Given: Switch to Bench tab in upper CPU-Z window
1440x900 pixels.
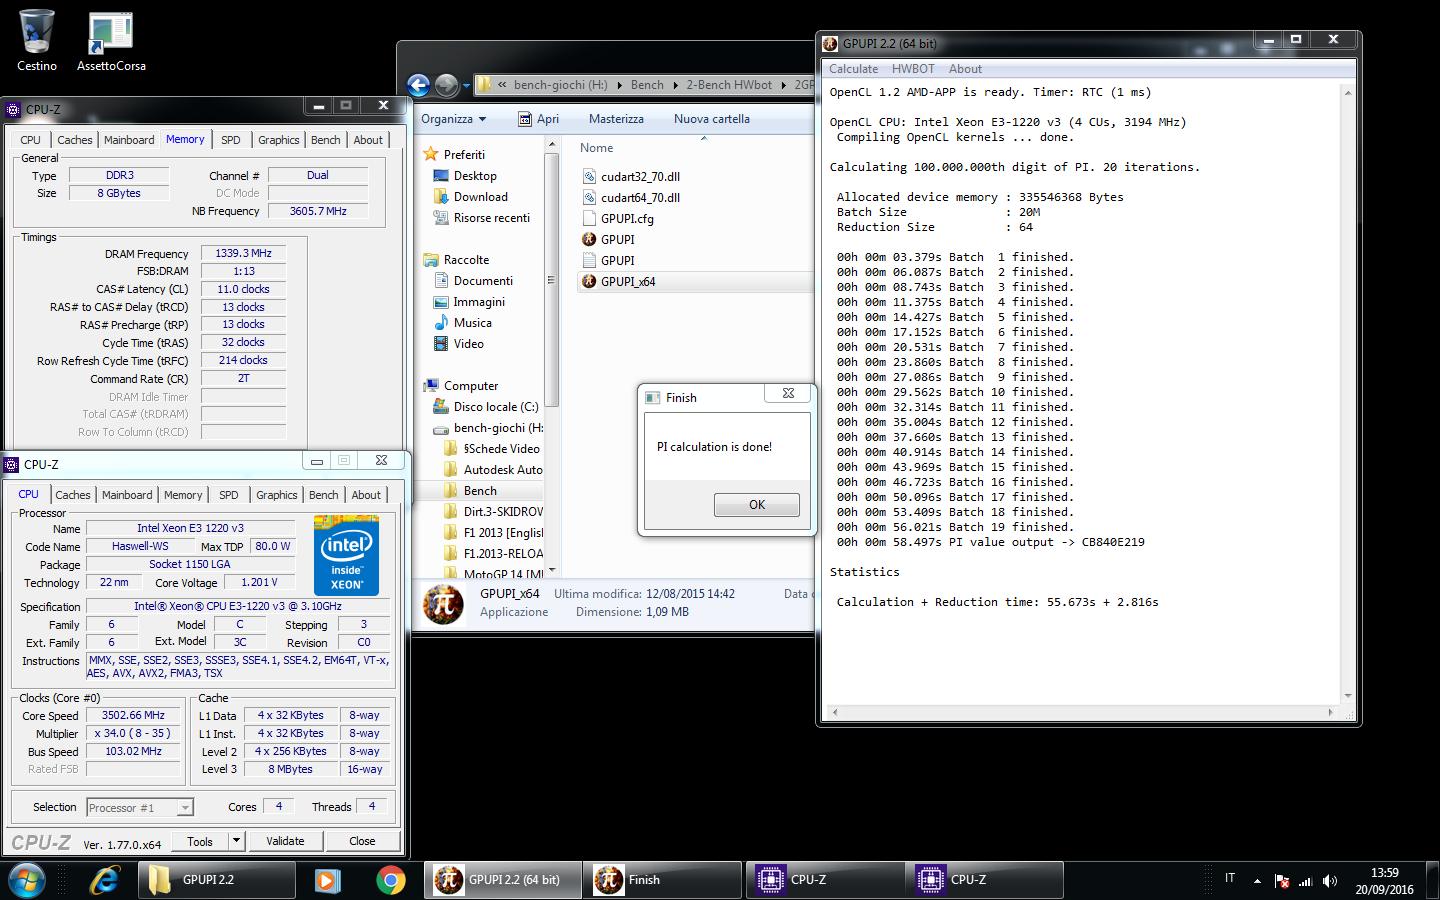Looking at the screenshot, I should [x=325, y=140].
